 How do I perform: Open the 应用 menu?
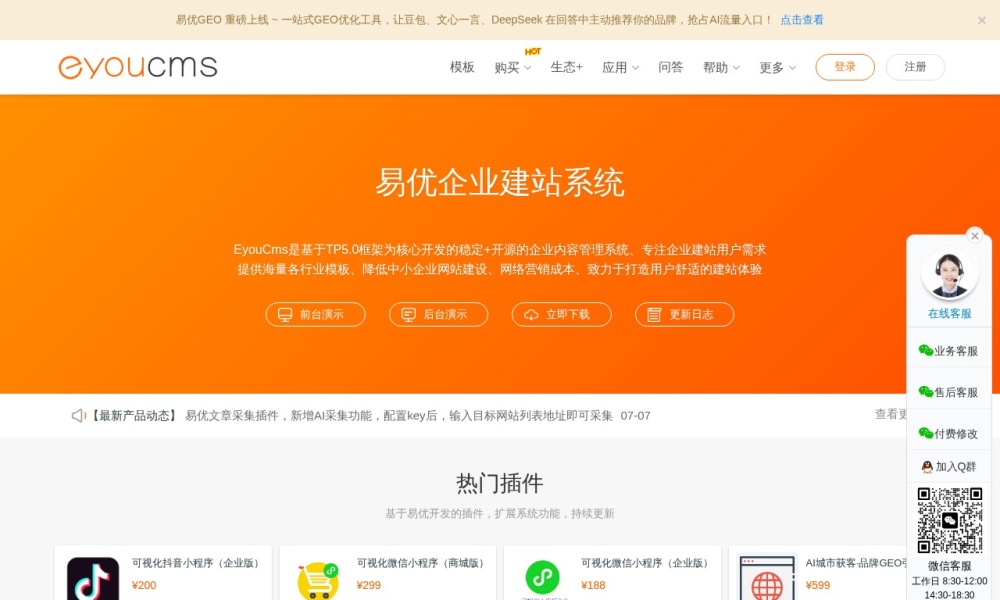point(614,68)
